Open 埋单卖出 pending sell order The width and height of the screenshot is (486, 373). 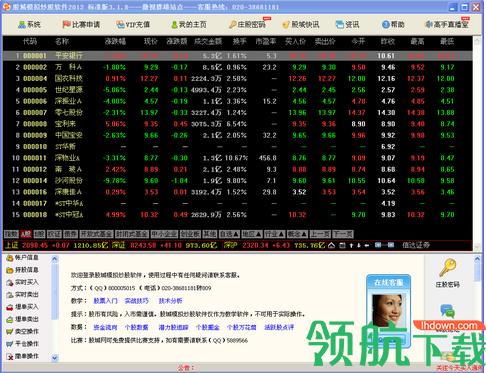point(22,319)
